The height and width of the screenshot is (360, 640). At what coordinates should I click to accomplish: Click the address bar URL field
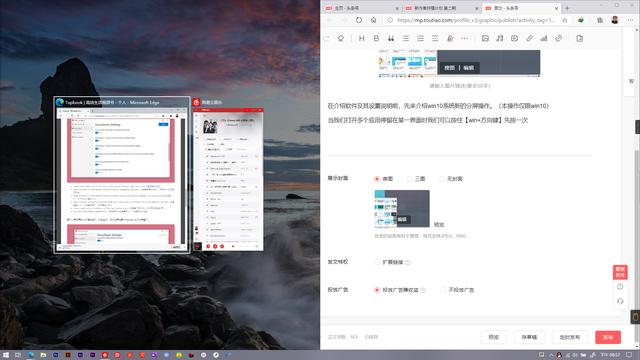476,20
